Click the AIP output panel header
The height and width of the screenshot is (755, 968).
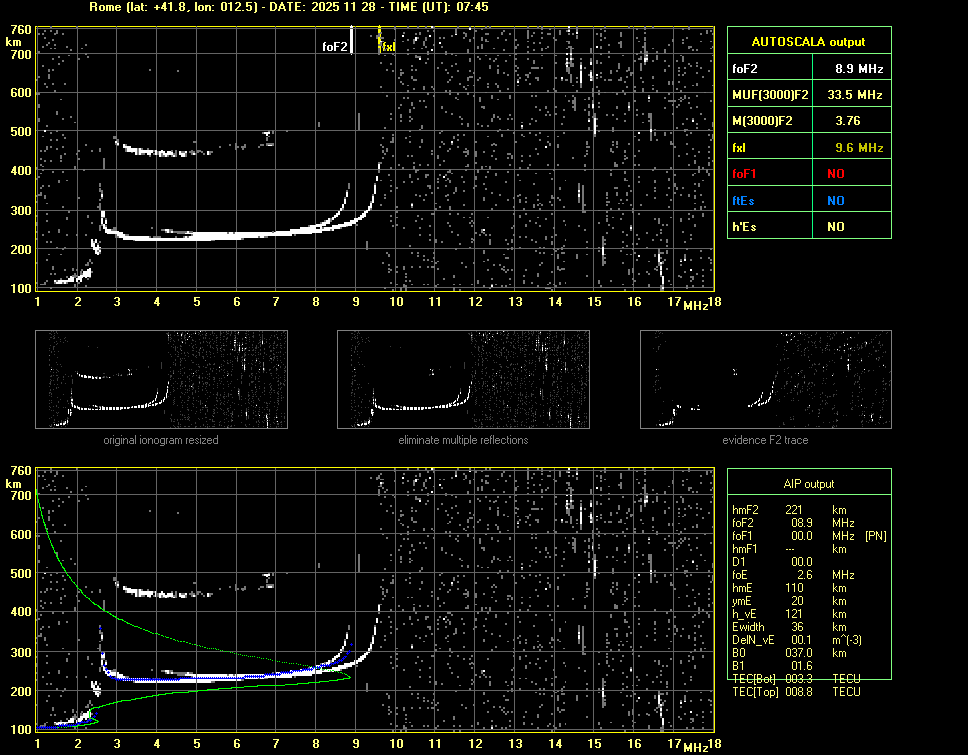[x=808, y=484]
